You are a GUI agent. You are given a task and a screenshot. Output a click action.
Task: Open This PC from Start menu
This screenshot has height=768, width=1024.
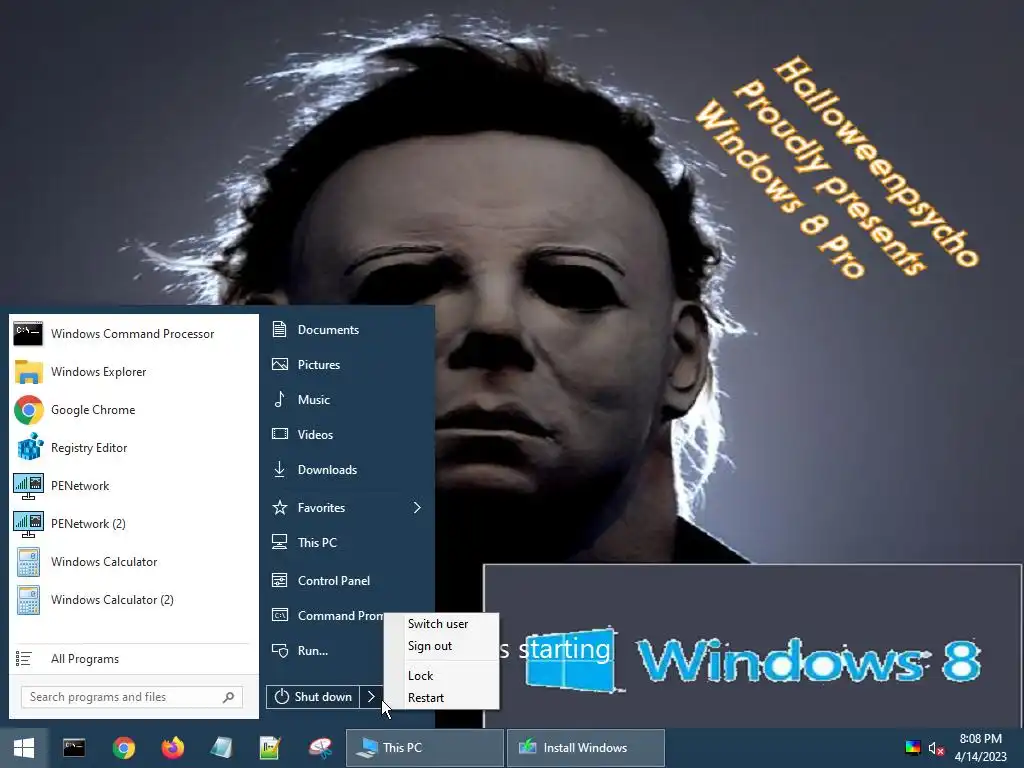[347, 543]
